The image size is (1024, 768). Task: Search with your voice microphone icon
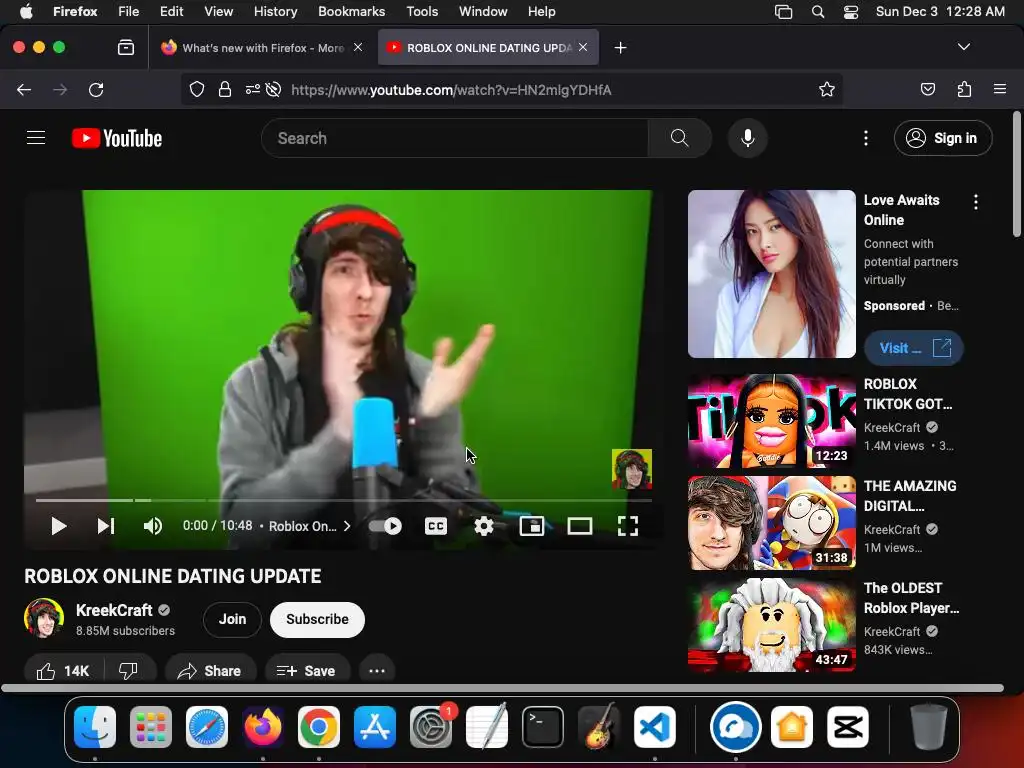point(748,138)
